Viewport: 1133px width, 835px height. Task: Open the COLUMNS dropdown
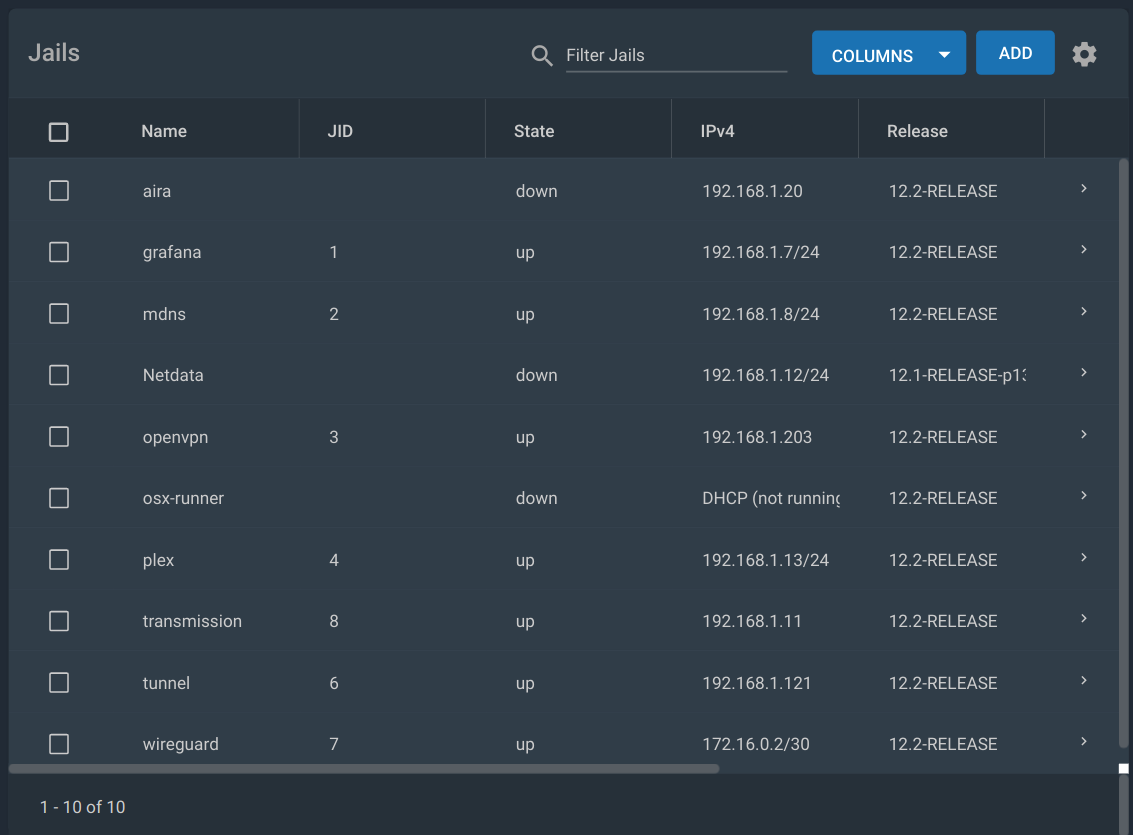pyautogui.click(x=889, y=53)
